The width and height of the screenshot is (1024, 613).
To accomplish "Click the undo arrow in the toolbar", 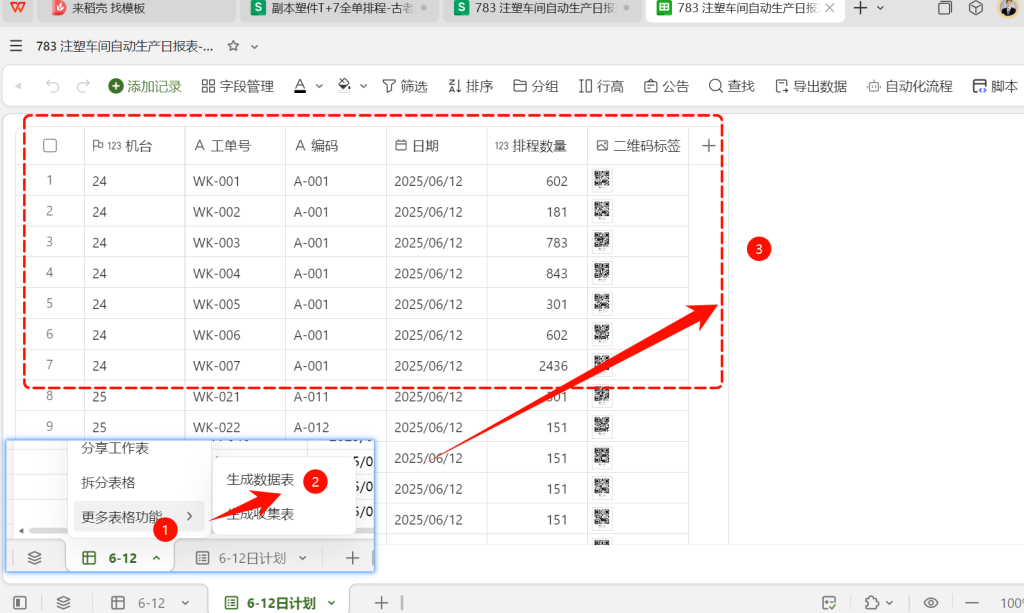I will pyautogui.click(x=52, y=86).
